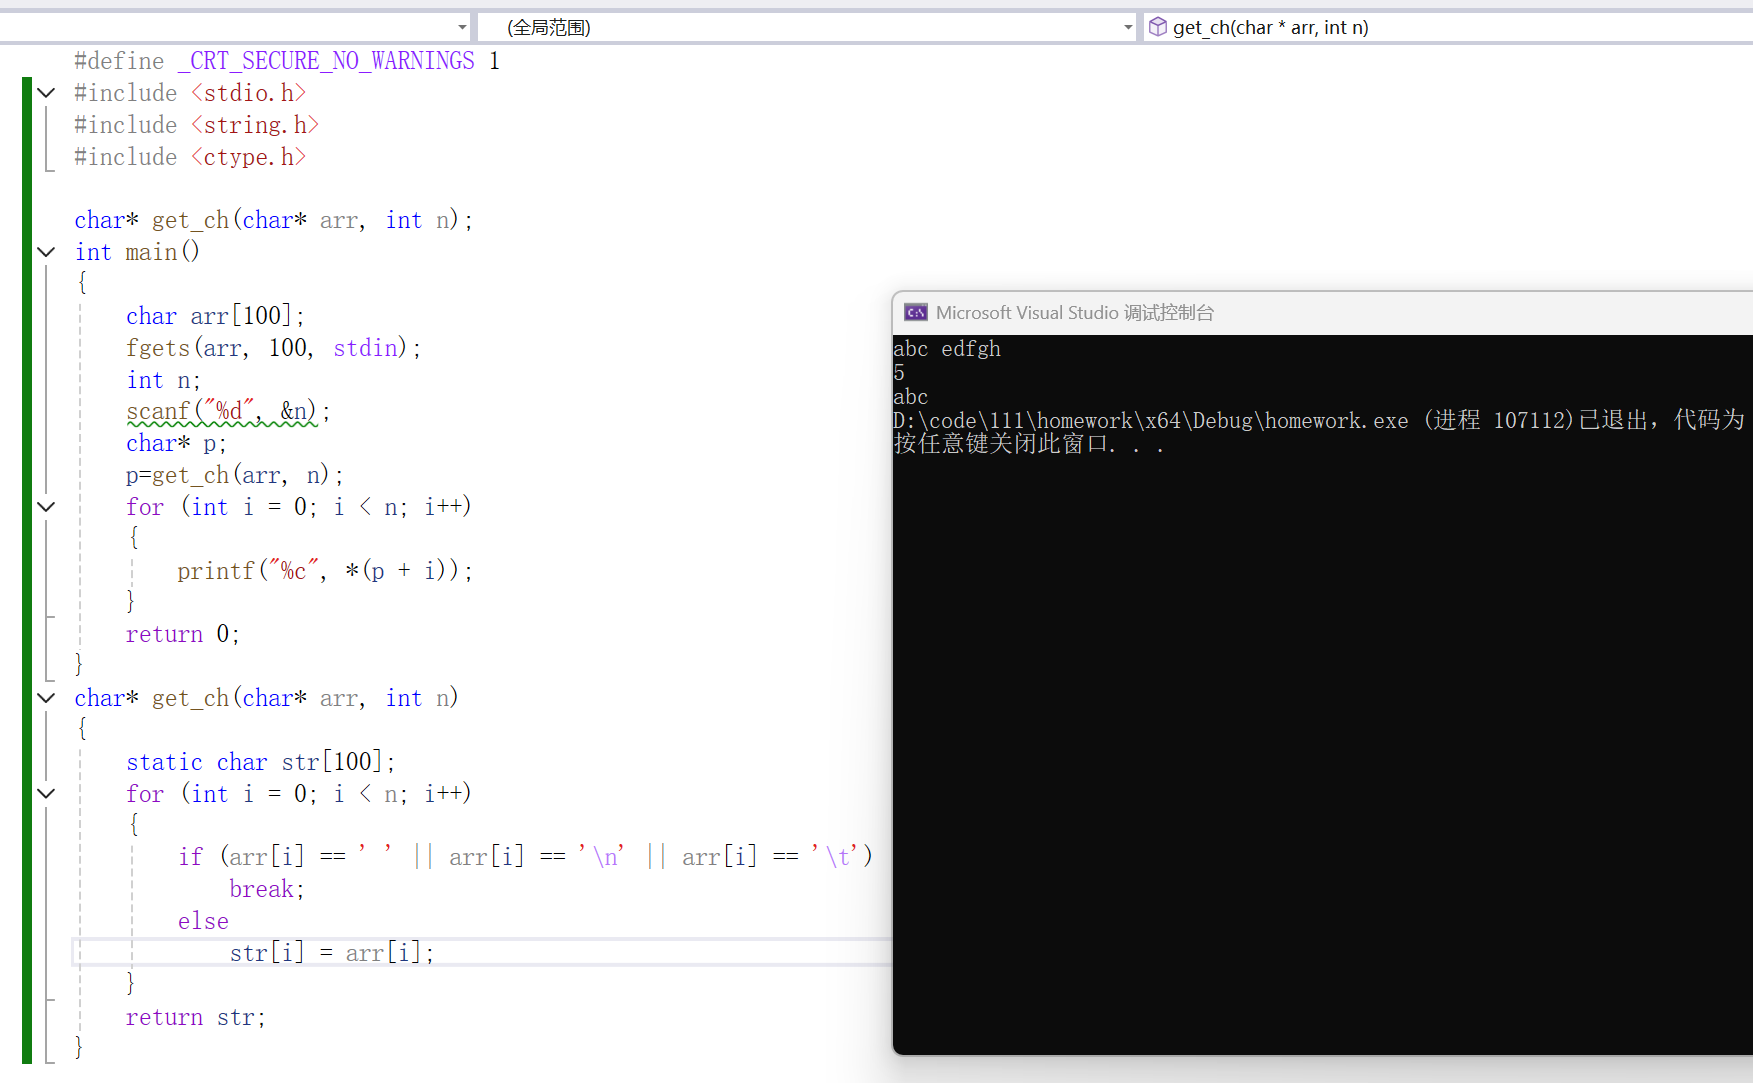Collapse the int main() function
The width and height of the screenshot is (1753, 1083).
[46, 252]
